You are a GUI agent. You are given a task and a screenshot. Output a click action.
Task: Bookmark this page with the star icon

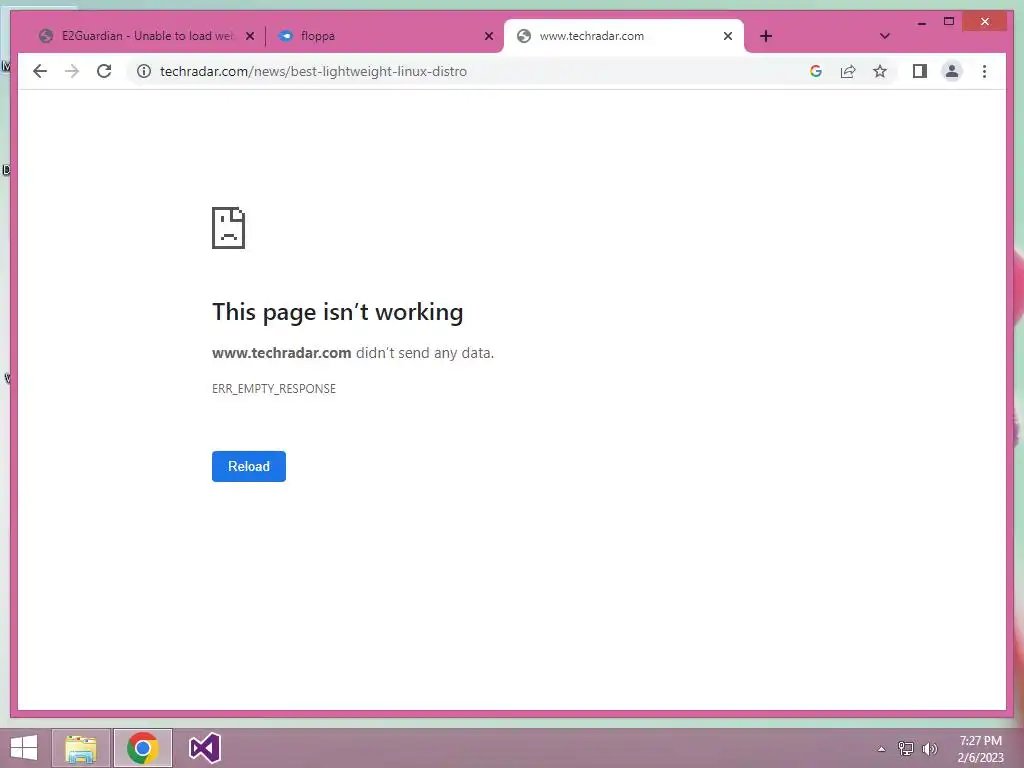coord(880,71)
